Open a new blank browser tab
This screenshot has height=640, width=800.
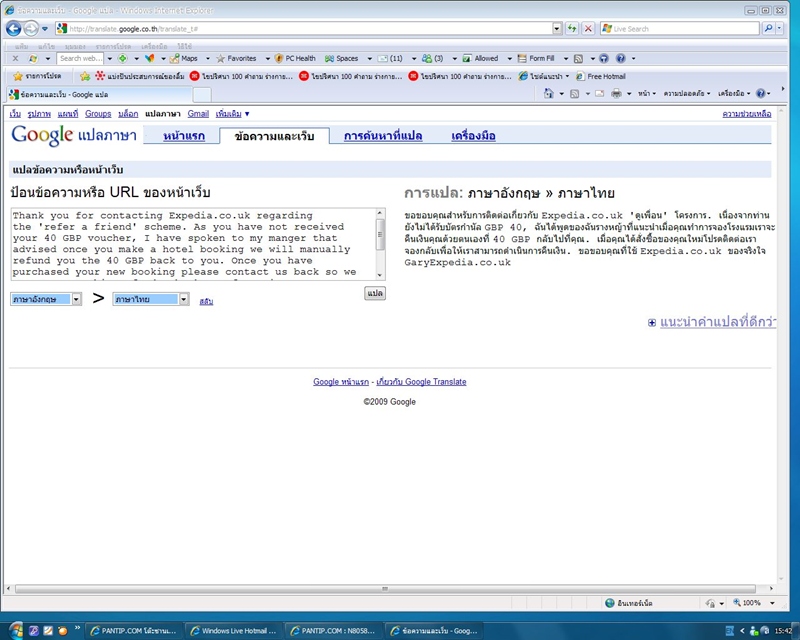202,95
